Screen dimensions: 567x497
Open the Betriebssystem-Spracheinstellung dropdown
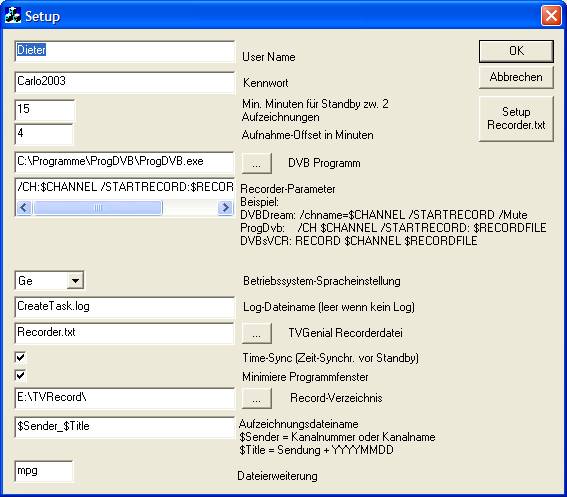coord(75,281)
